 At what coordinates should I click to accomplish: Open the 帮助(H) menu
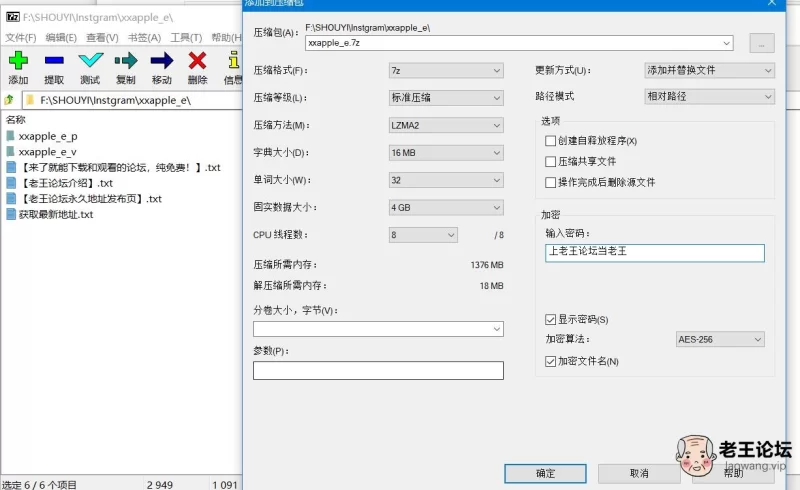click(x=226, y=38)
